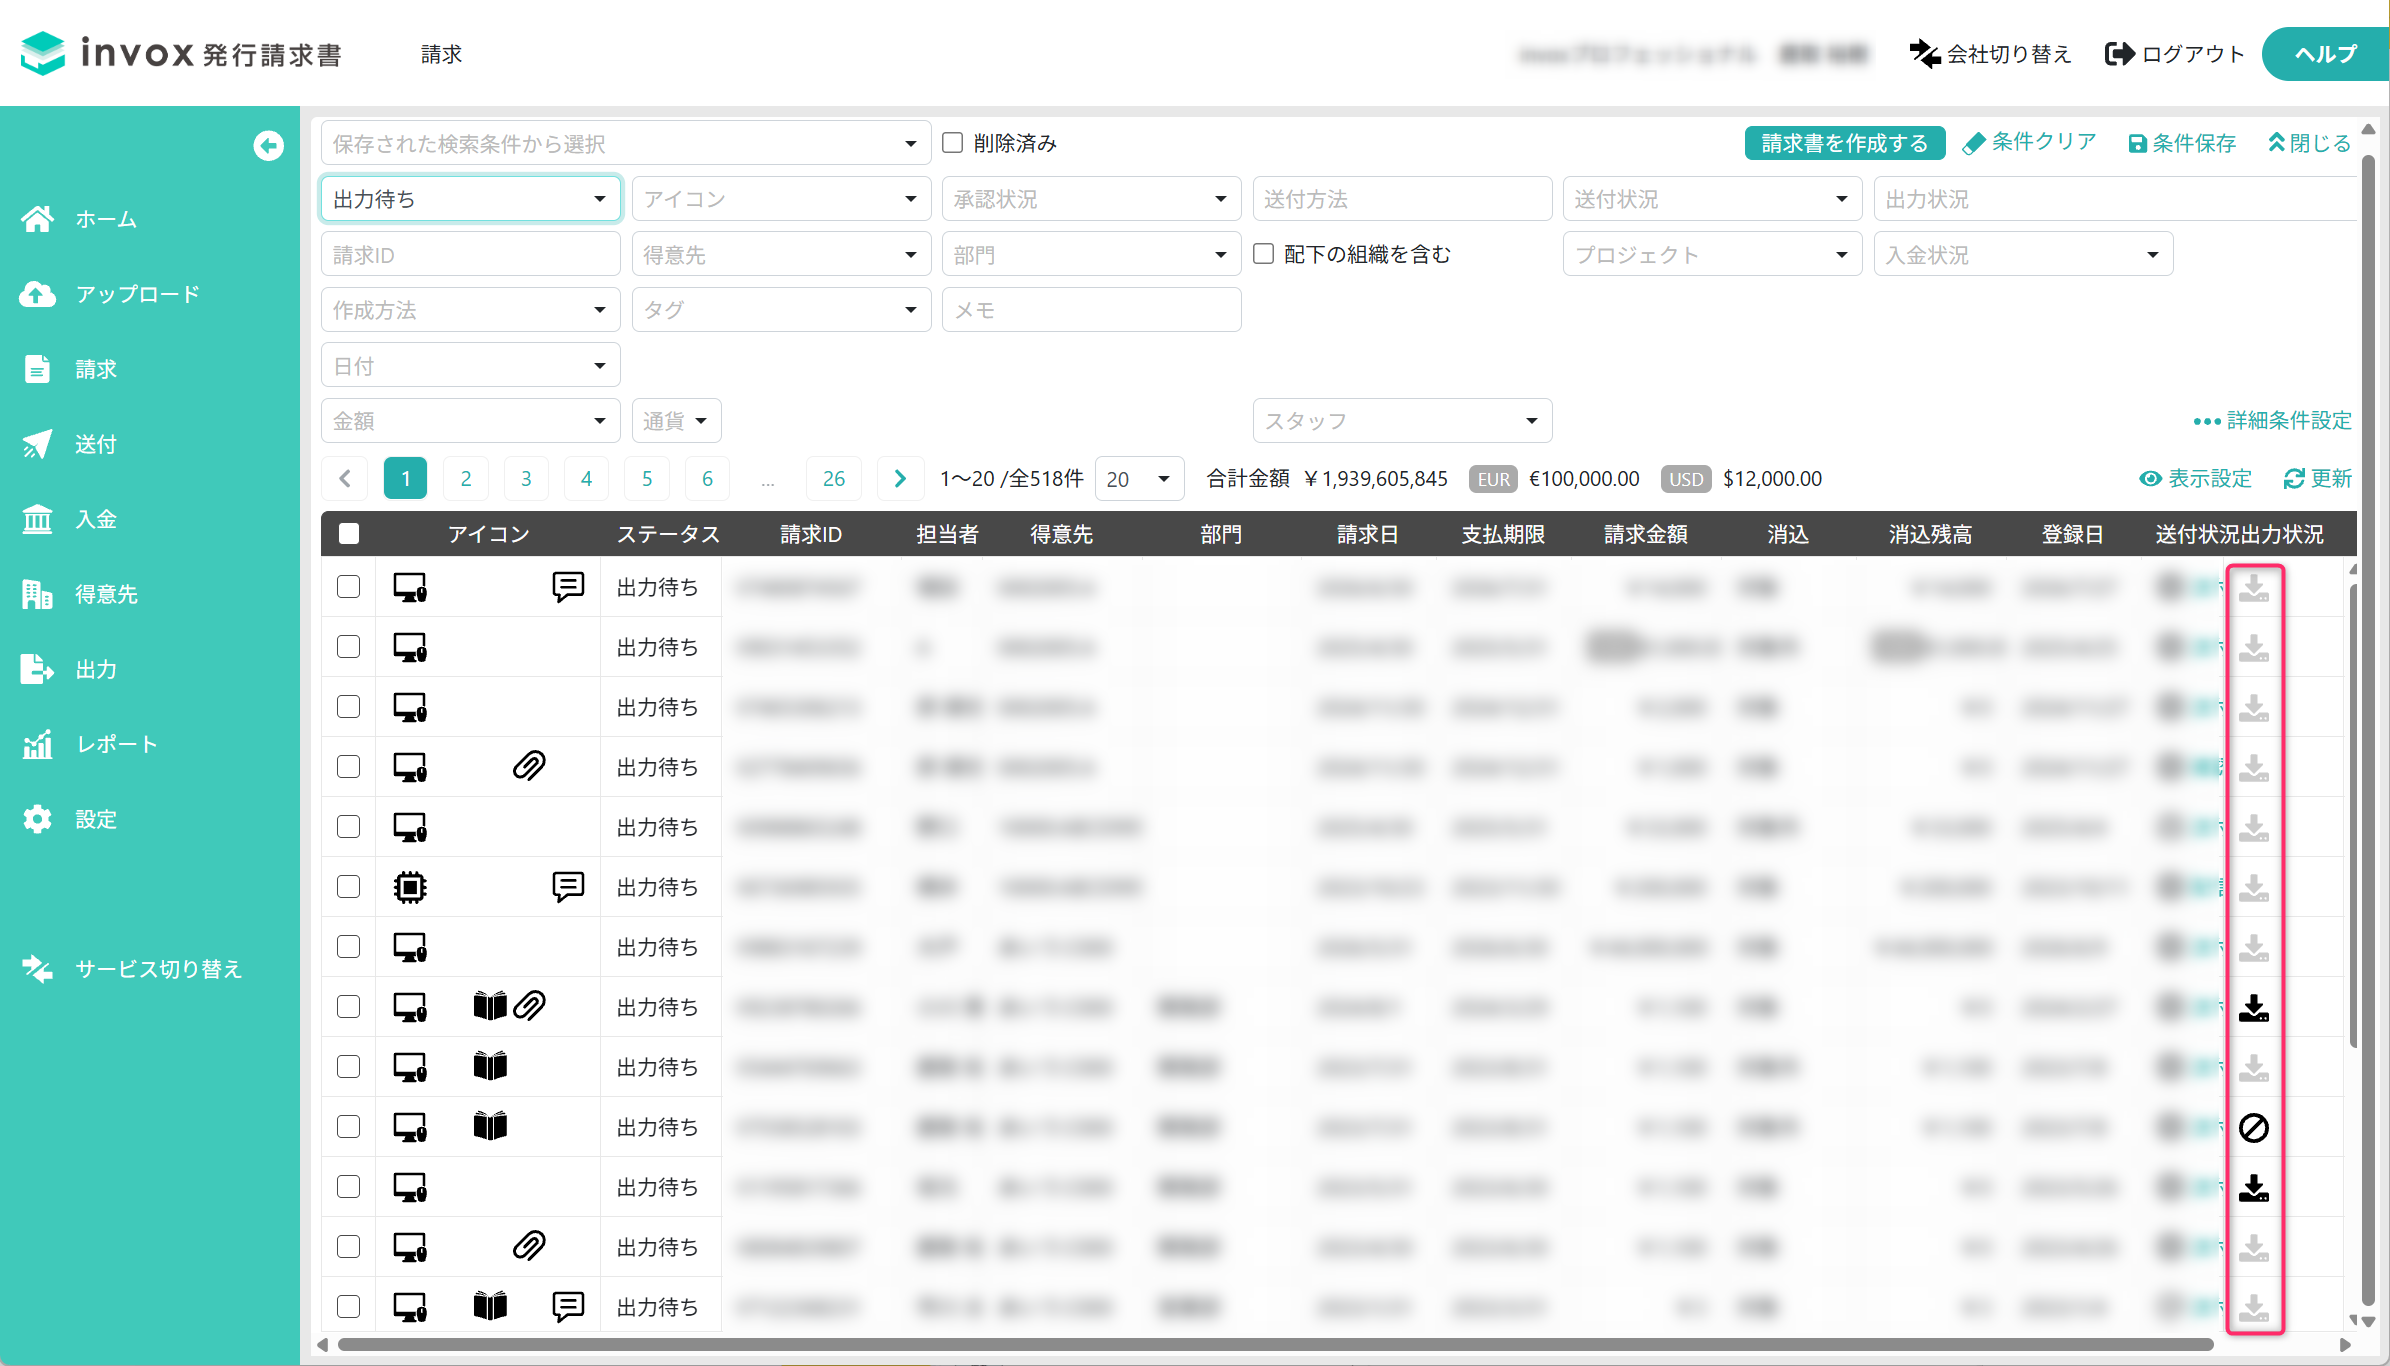Click the 条件クリア eraser icon

click(x=1973, y=144)
